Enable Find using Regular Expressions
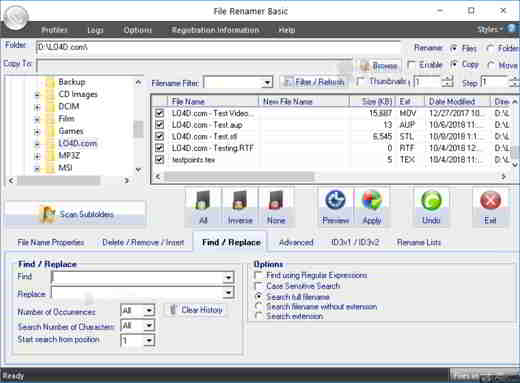Image resolution: width=520 pixels, height=383 pixels. click(258, 275)
